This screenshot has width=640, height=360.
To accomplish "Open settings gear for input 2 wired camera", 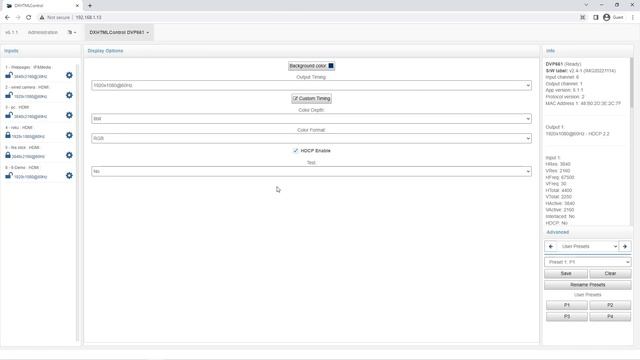I will 69,95.
